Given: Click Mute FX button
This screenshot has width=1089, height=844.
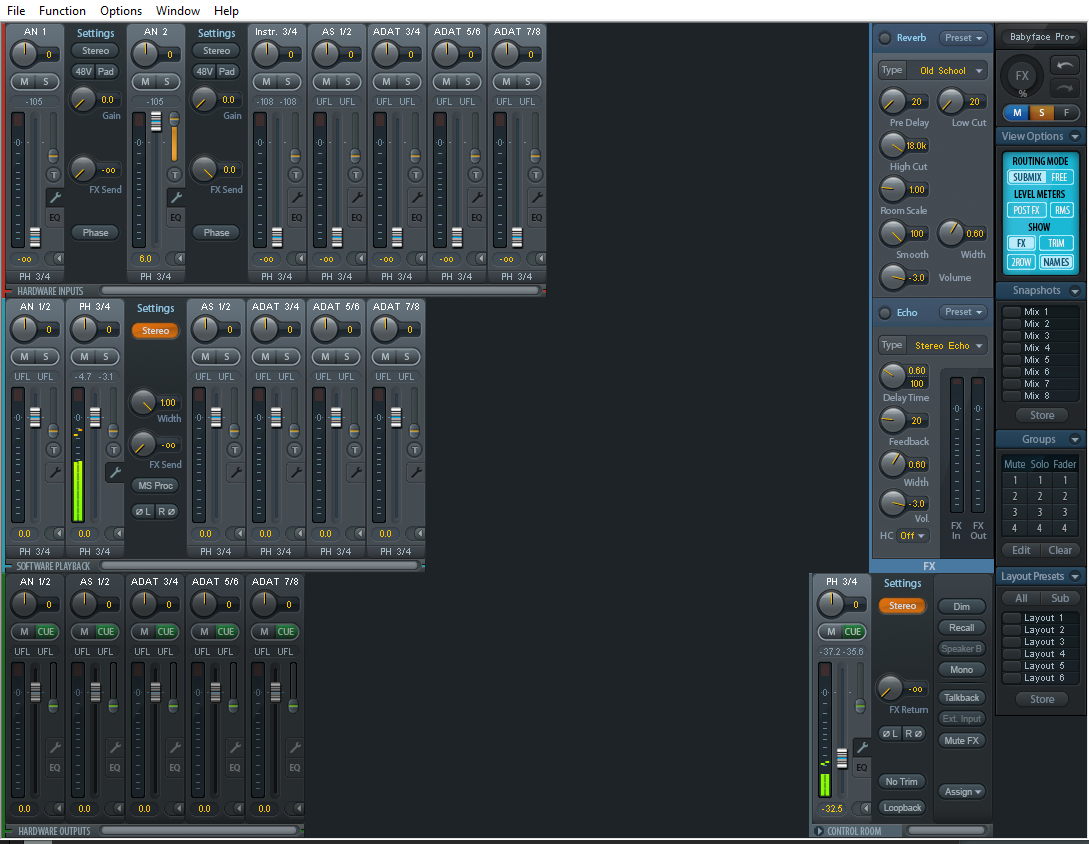Looking at the screenshot, I should tap(961, 740).
